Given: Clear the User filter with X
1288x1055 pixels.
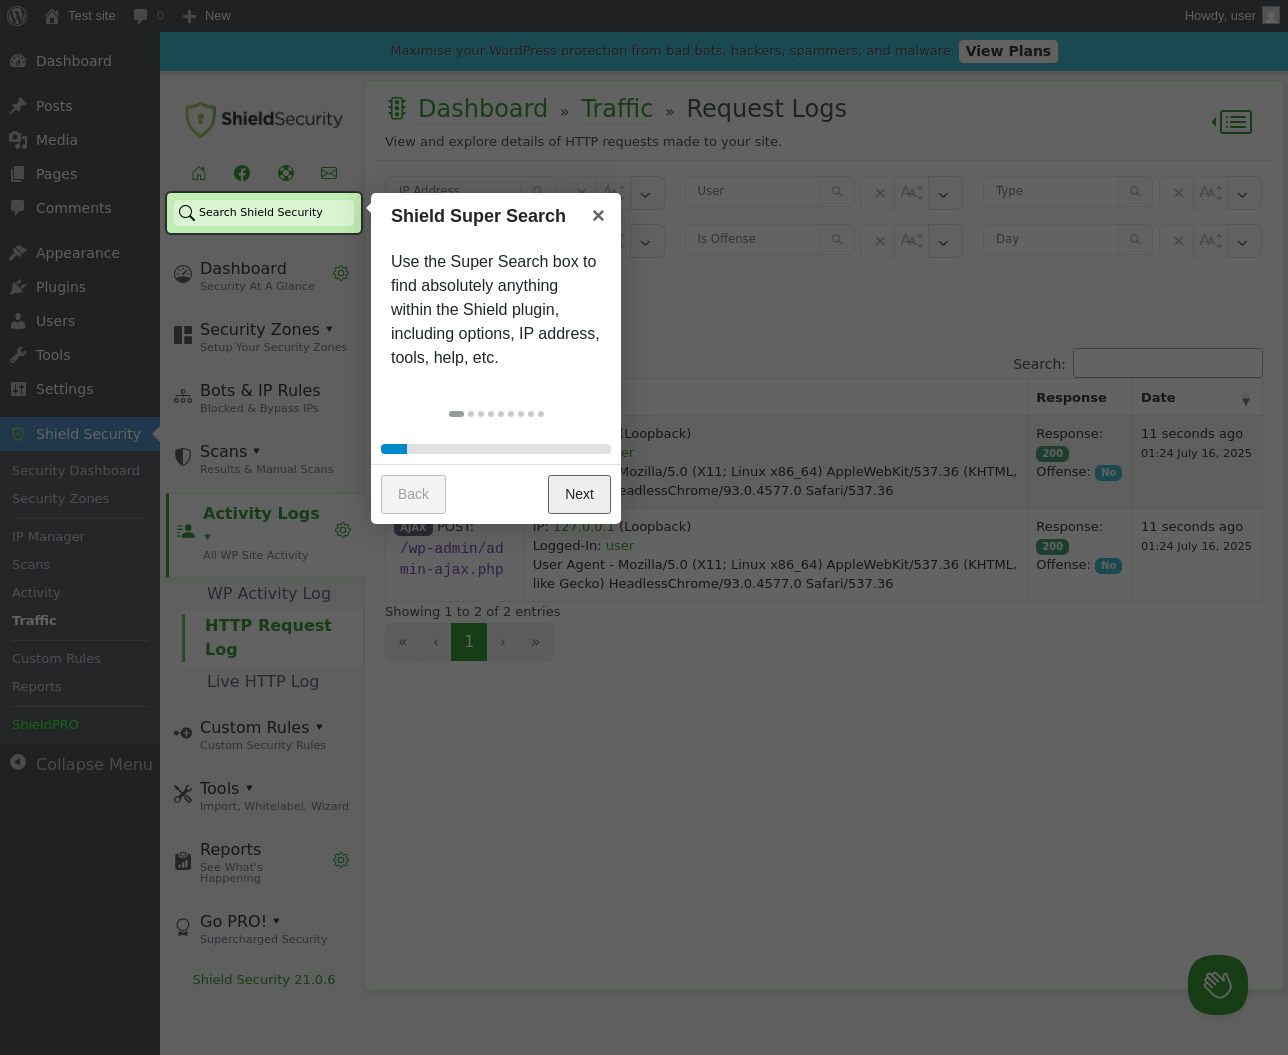Looking at the screenshot, I should pos(880,193).
